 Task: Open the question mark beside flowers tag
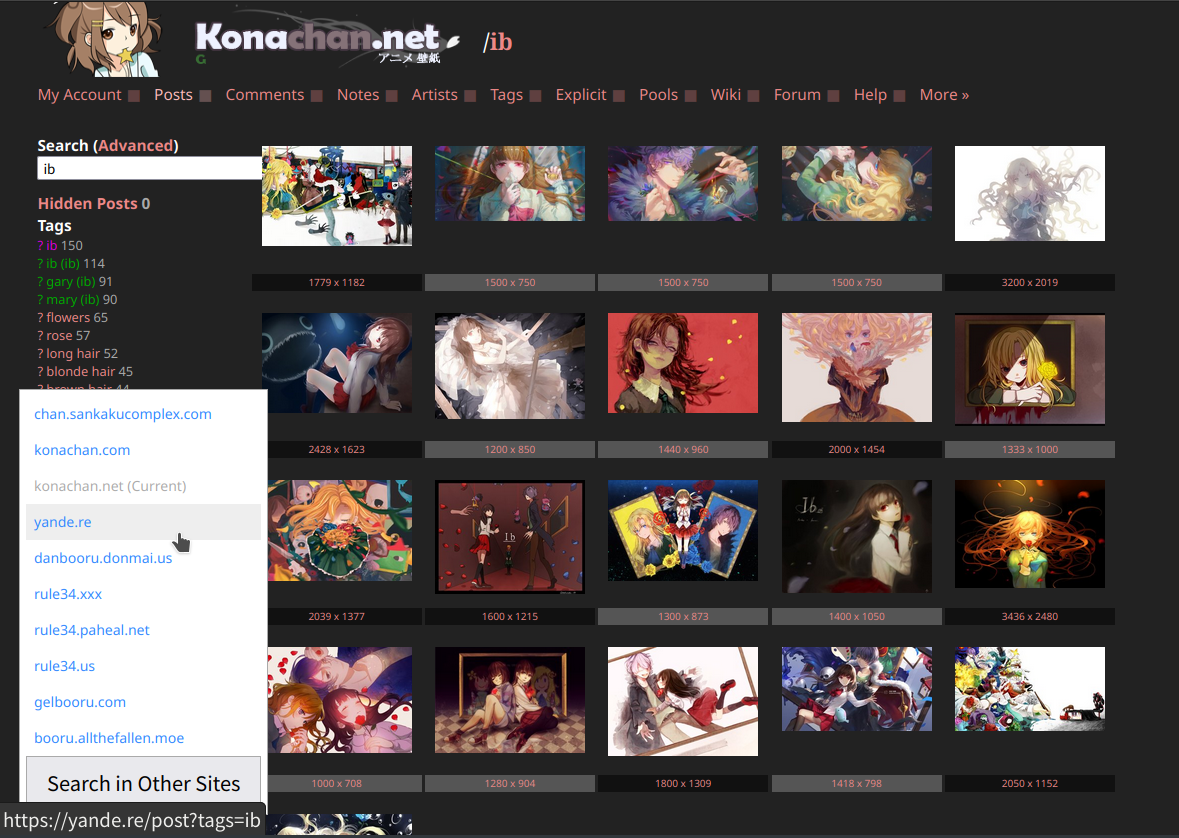(41, 317)
